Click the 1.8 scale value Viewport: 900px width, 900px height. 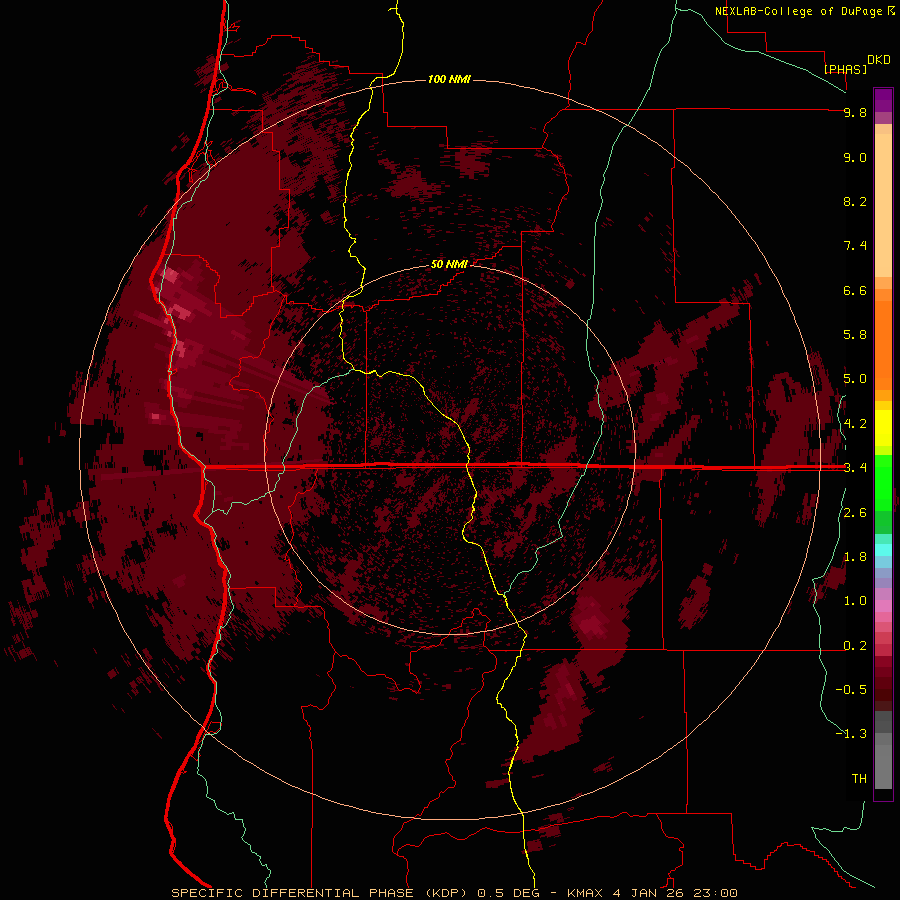coord(855,557)
